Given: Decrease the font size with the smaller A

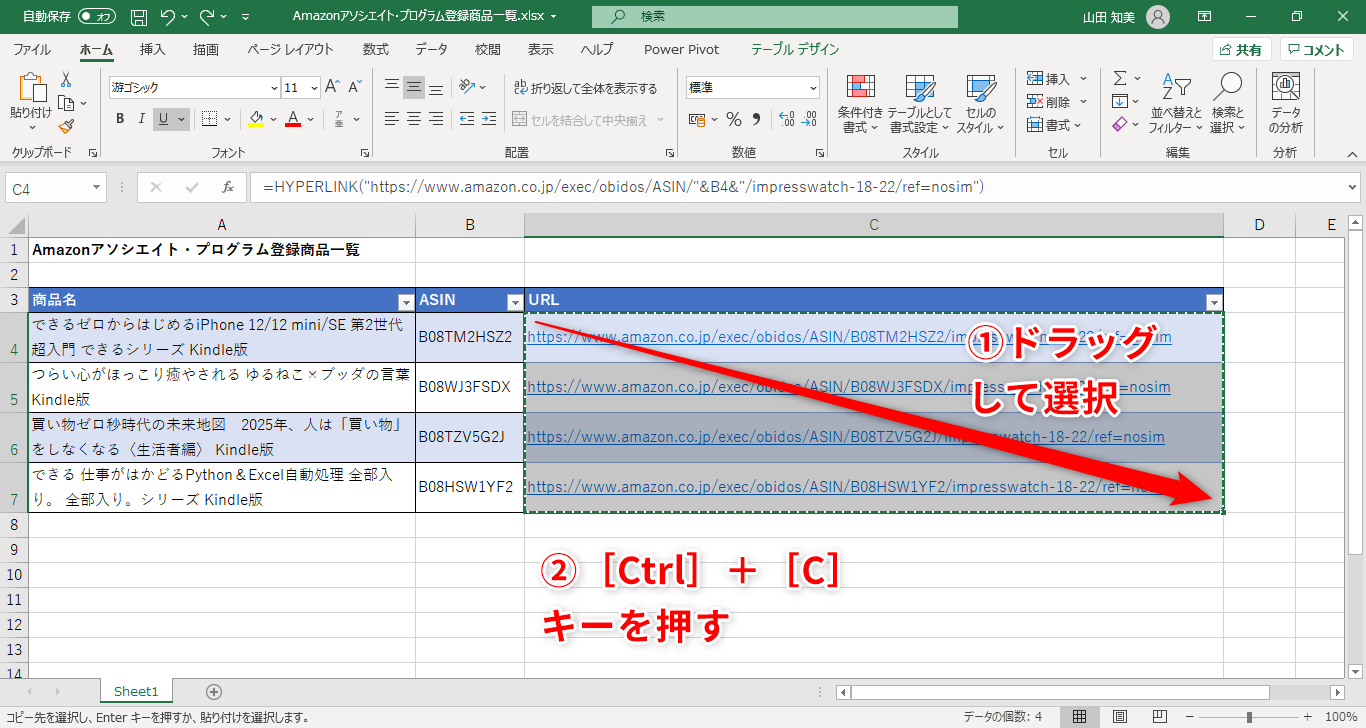Looking at the screenshot, I should 356,87.
